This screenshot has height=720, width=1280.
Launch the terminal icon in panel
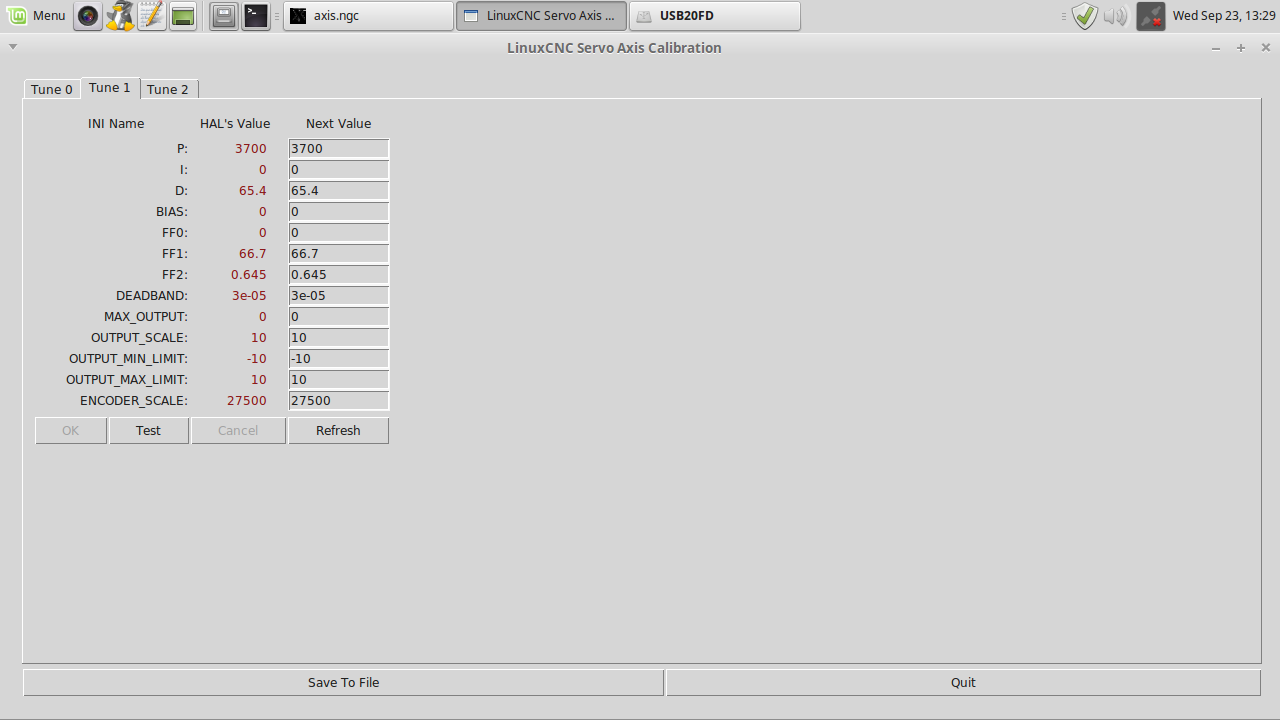pyautogui.click(x=256, y=16)
